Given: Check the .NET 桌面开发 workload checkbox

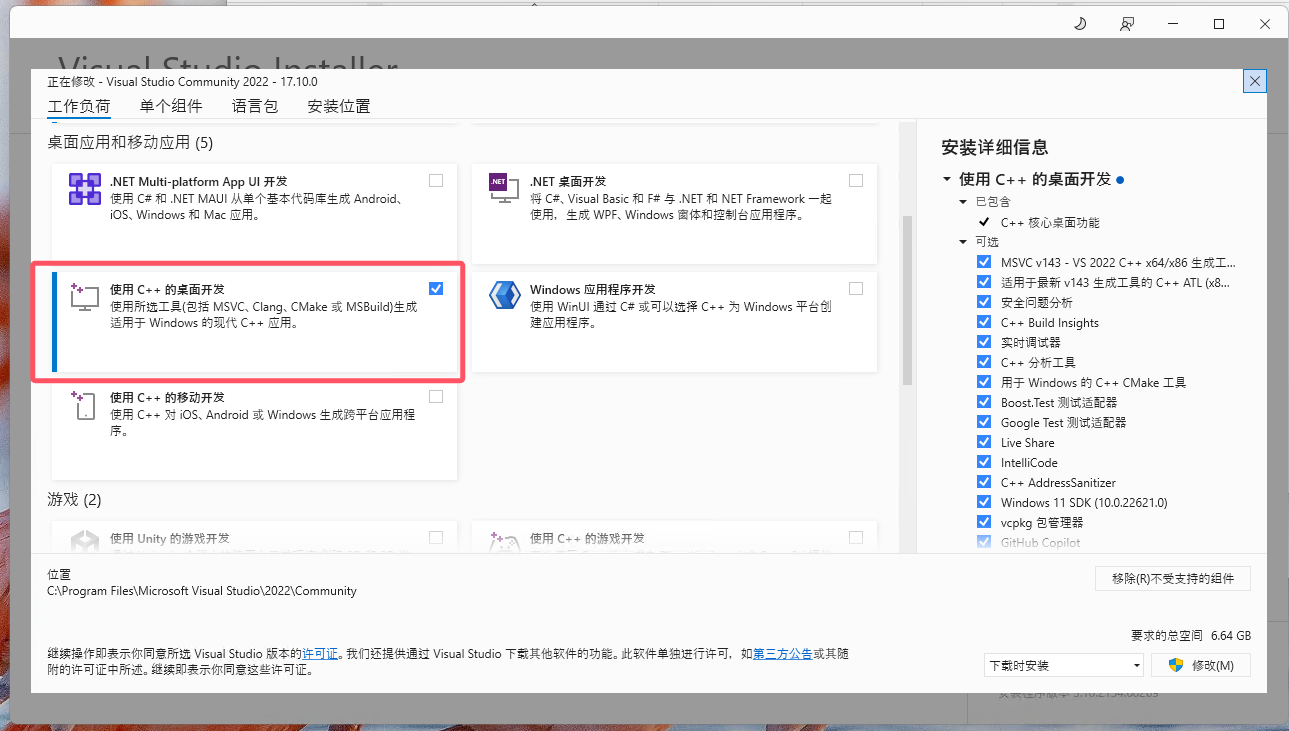Looking at the screenshot, I should [856, 181].
